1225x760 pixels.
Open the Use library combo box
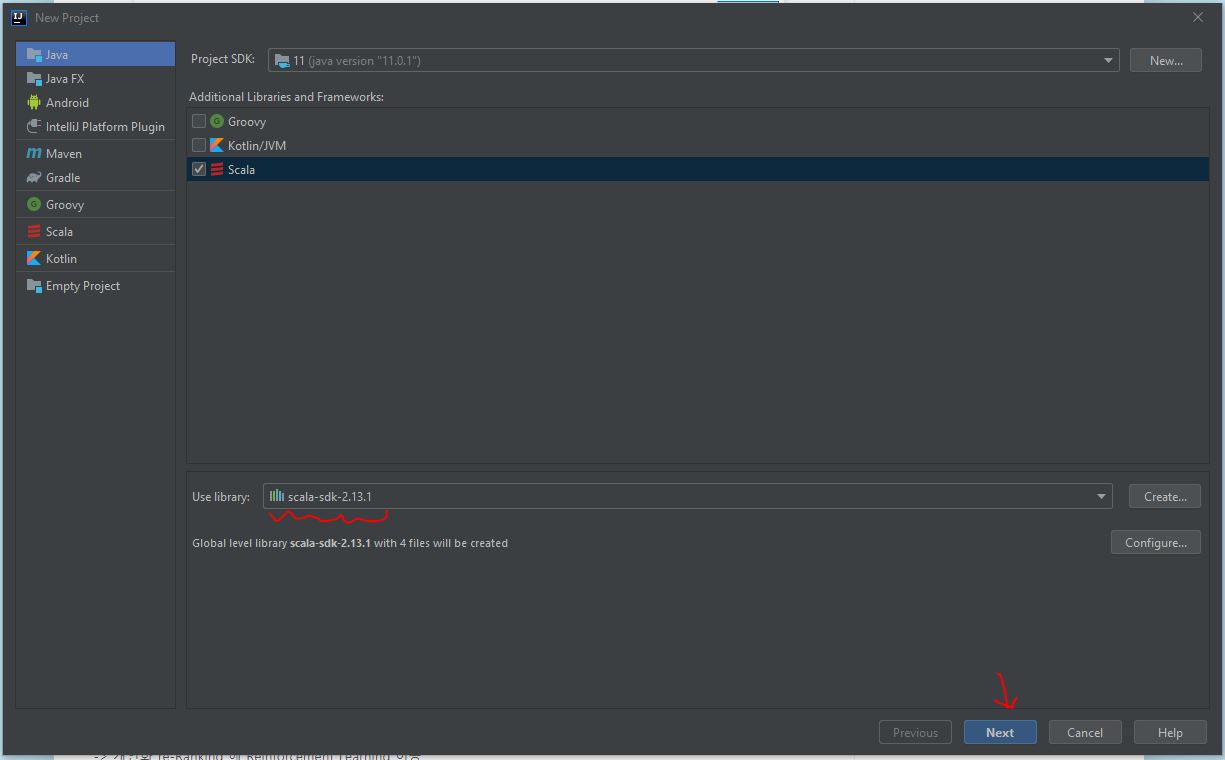(687, 496)
